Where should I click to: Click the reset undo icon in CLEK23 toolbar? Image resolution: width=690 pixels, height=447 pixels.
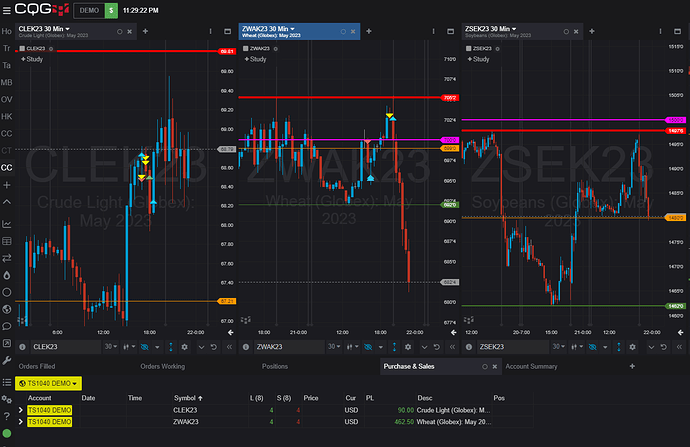(214, 347)
